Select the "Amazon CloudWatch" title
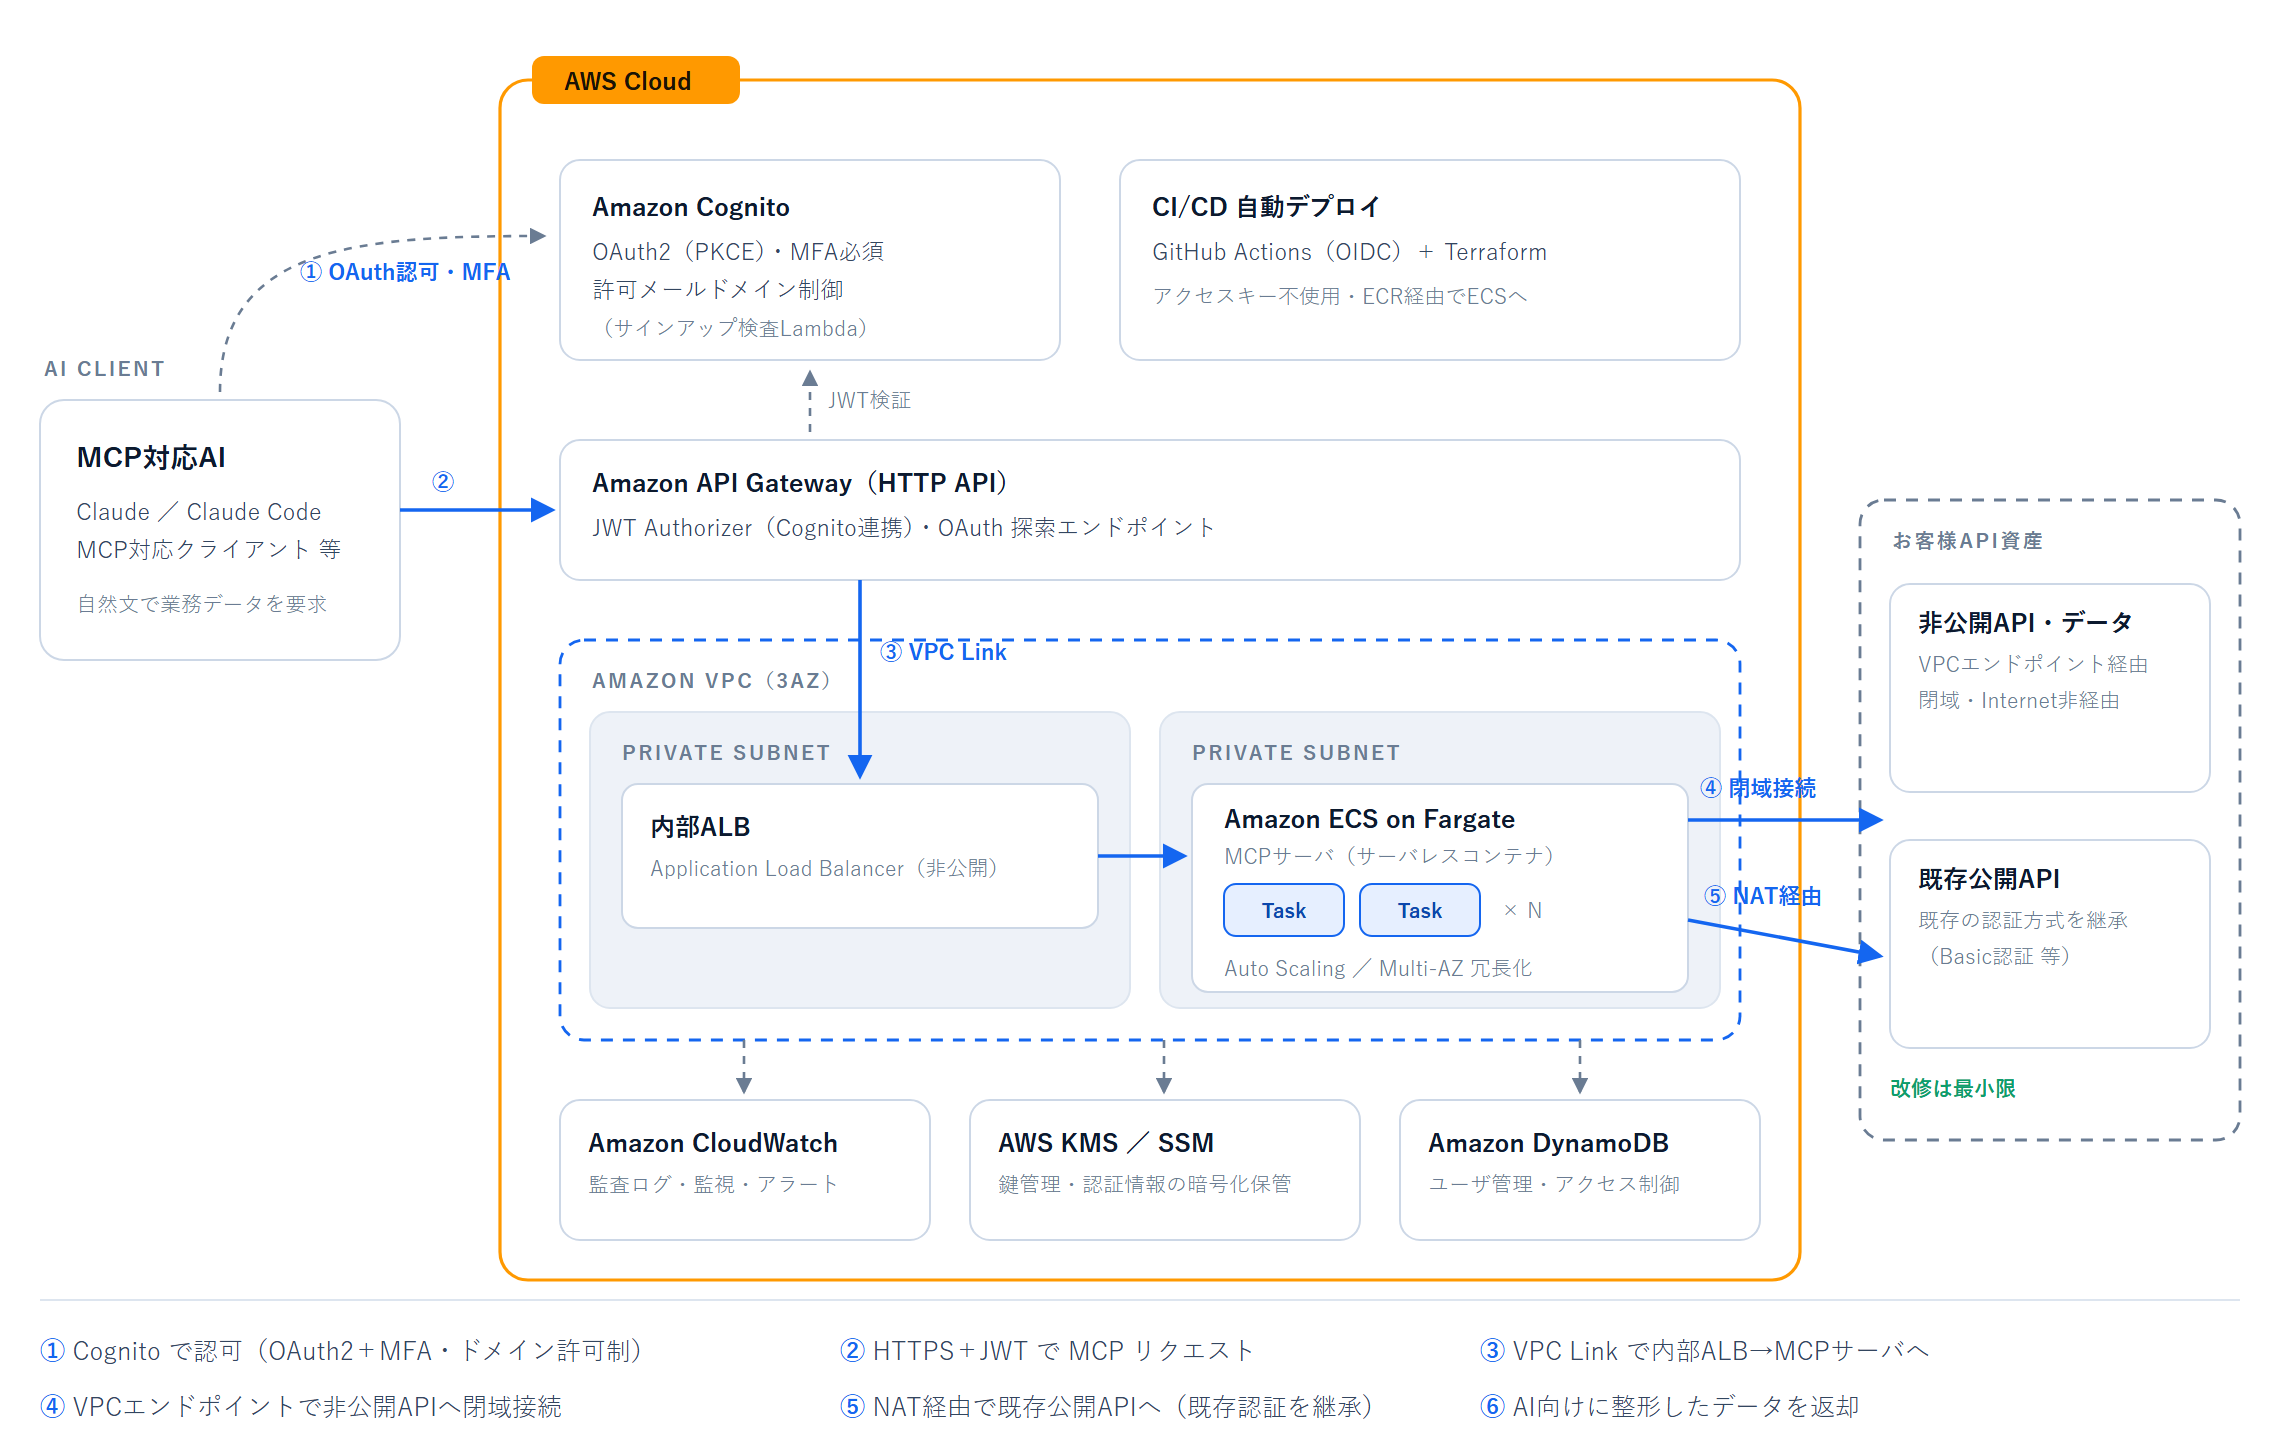The width and height of the screenshot is (2280, 1440). point(713,1143)
